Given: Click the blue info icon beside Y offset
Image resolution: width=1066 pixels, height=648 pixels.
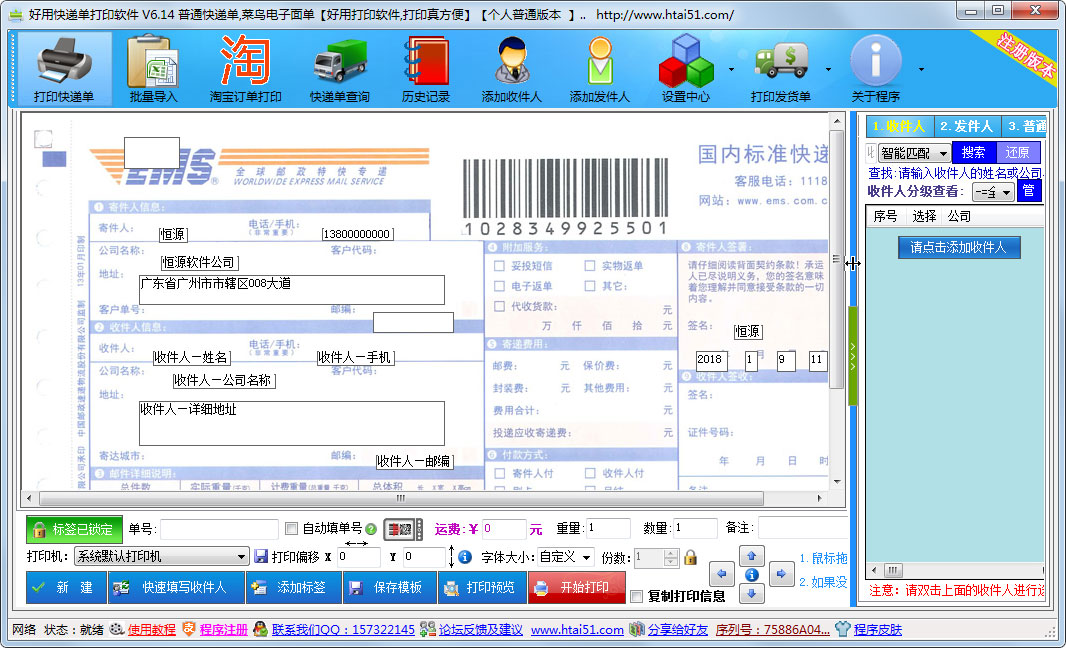Looking at the screenshot, I should coord(465,557).
